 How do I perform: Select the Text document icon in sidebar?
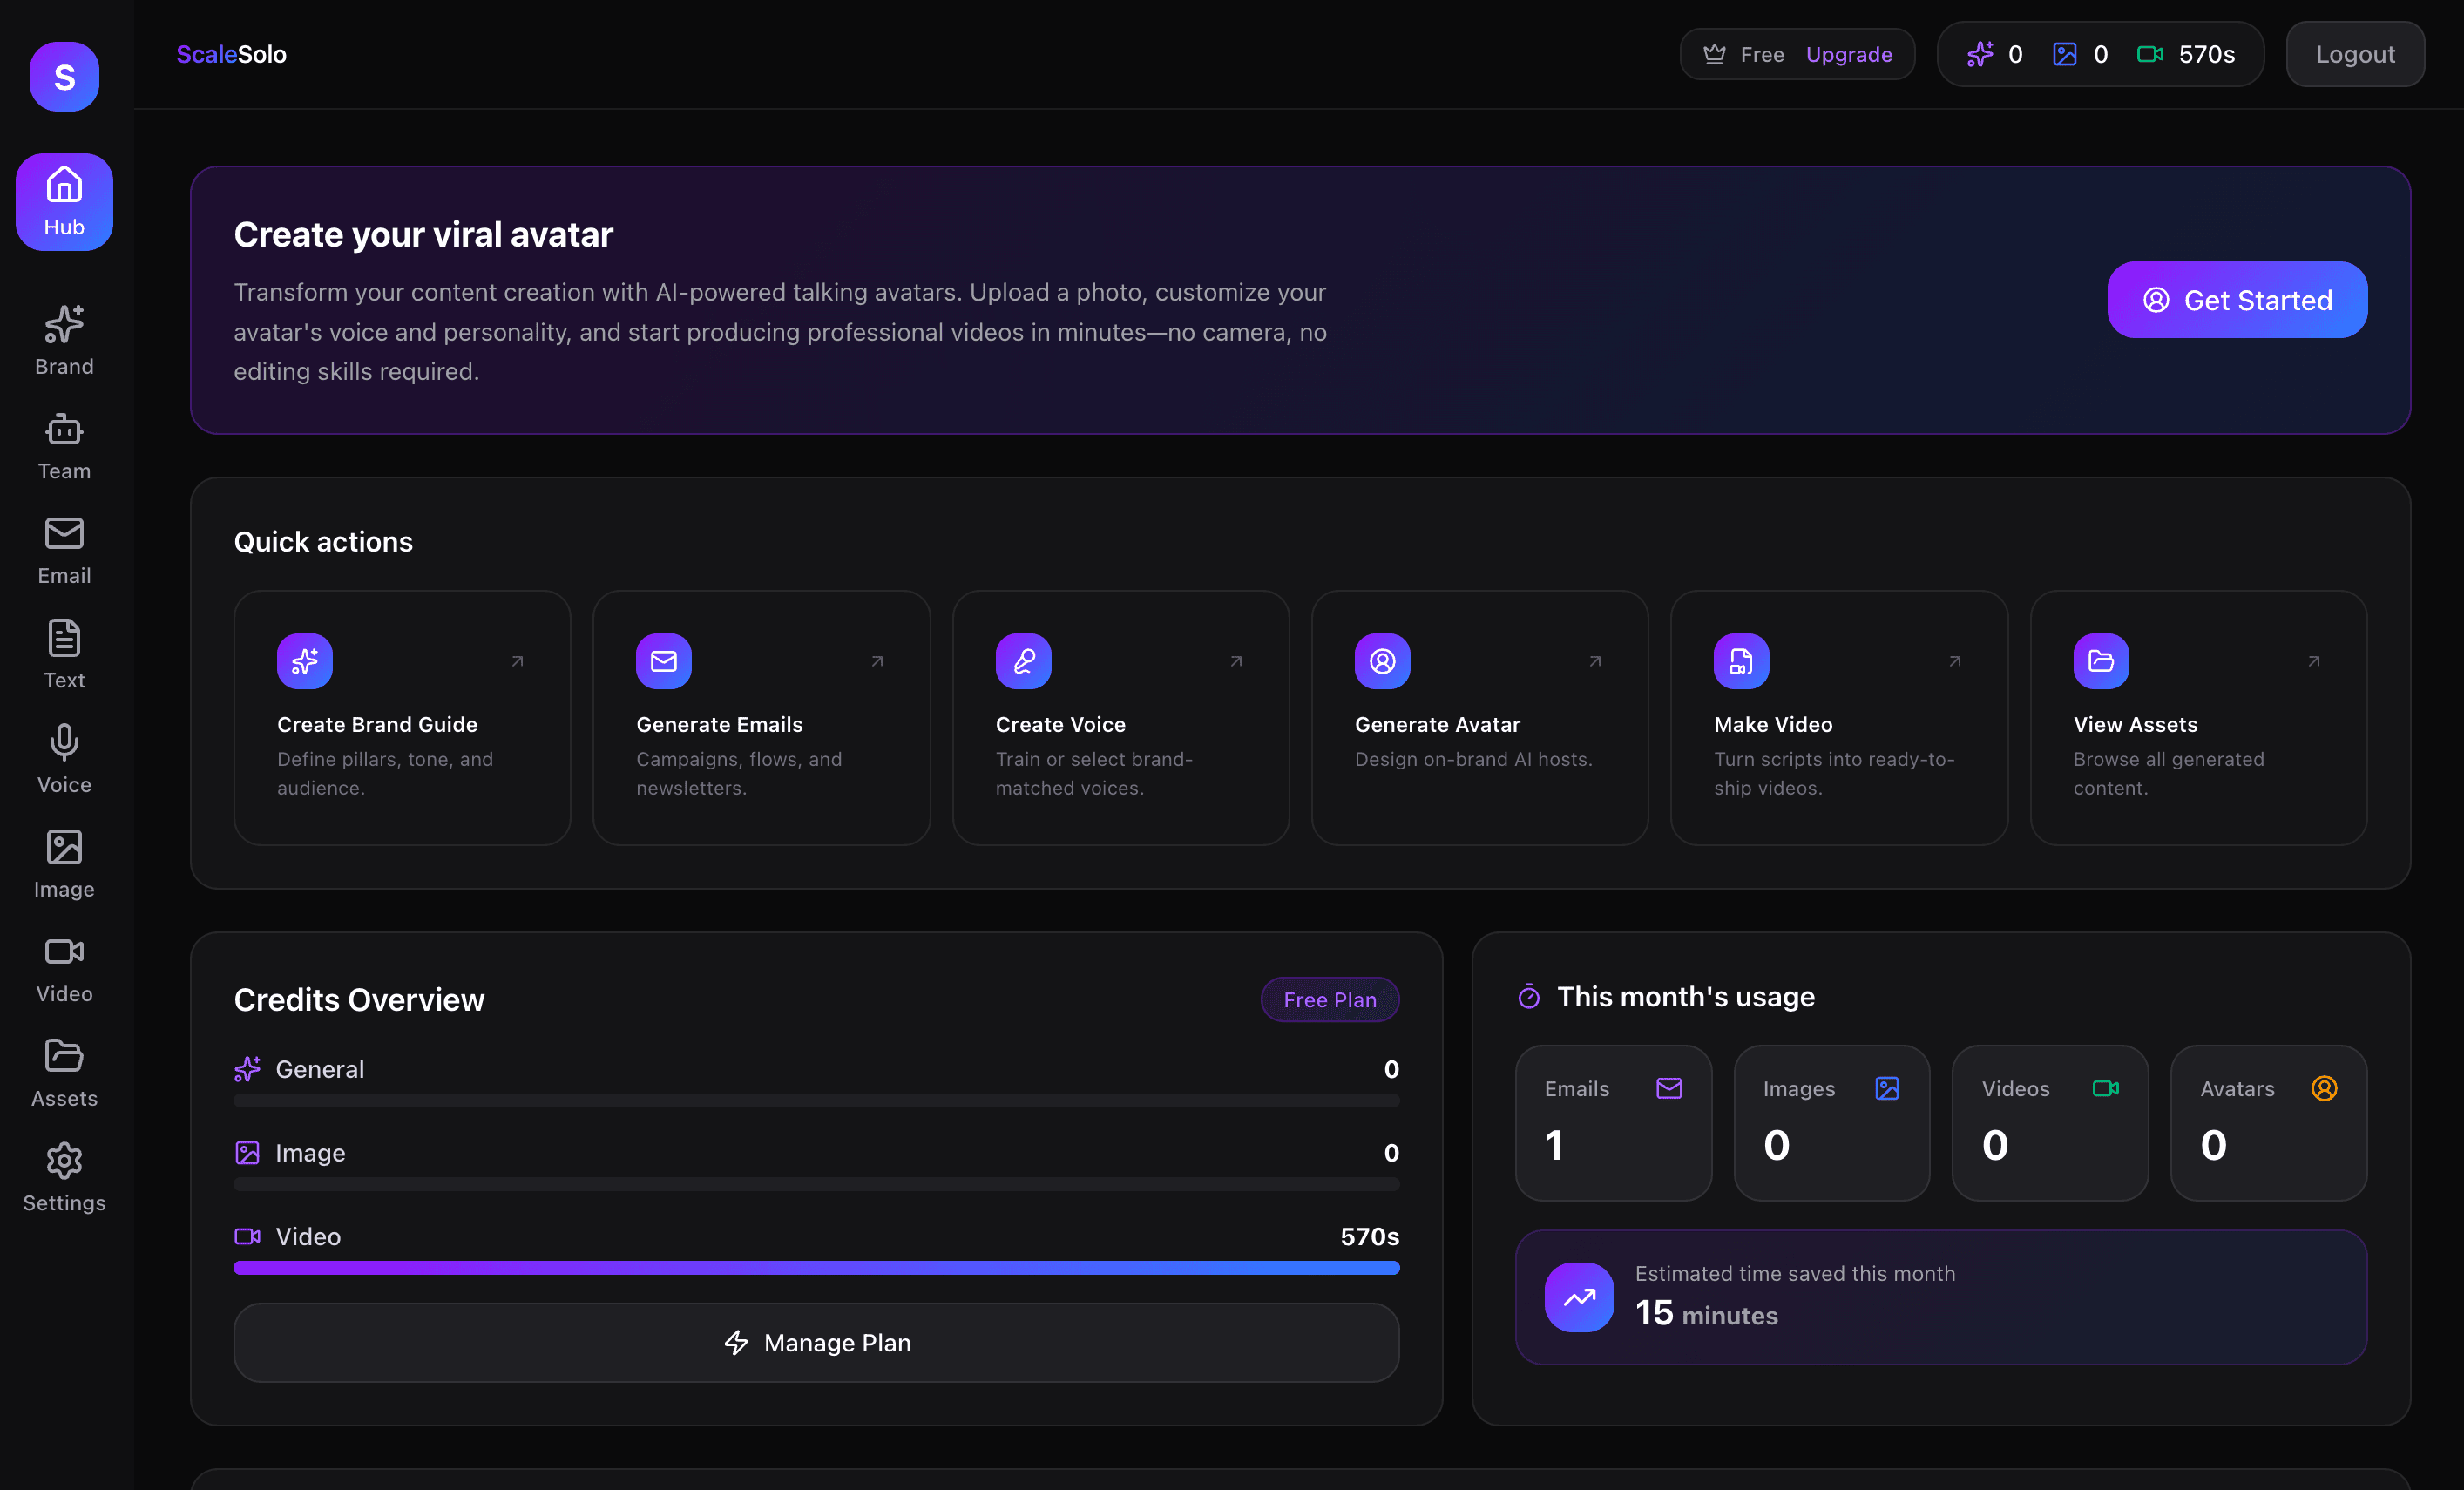(x=63, y=639)
